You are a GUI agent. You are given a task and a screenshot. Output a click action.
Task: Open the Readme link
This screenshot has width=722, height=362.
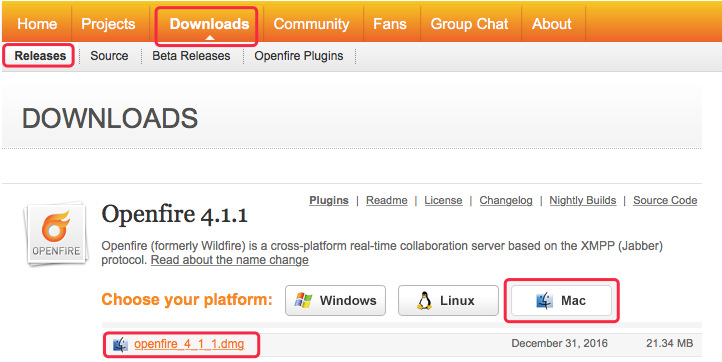click(x=387, y=200)
